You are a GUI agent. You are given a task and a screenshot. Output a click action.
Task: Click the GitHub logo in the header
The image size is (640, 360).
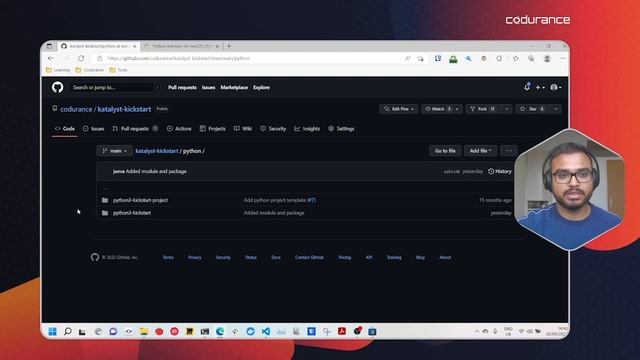pyautogui.click(x=58, y=87)
